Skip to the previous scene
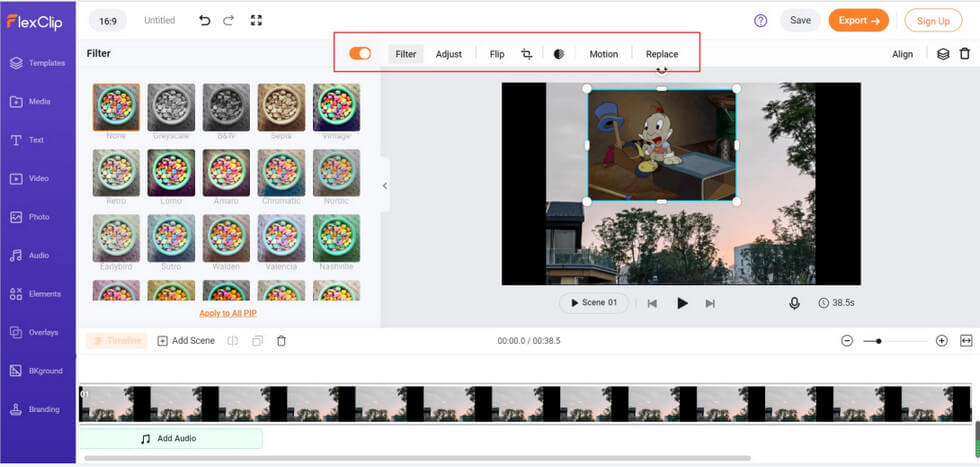980x467 pixels. coord(652,303)
